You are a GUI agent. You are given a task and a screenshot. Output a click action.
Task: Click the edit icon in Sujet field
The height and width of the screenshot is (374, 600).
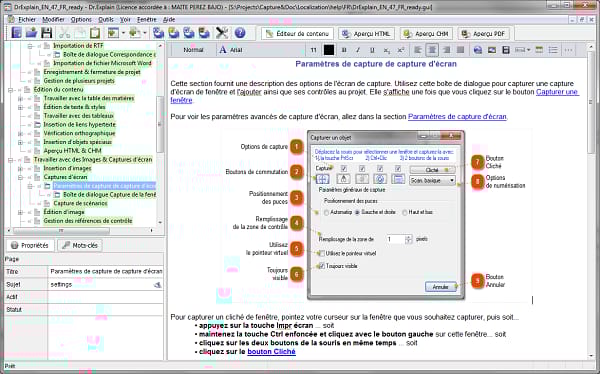click(x=157, y=284)
